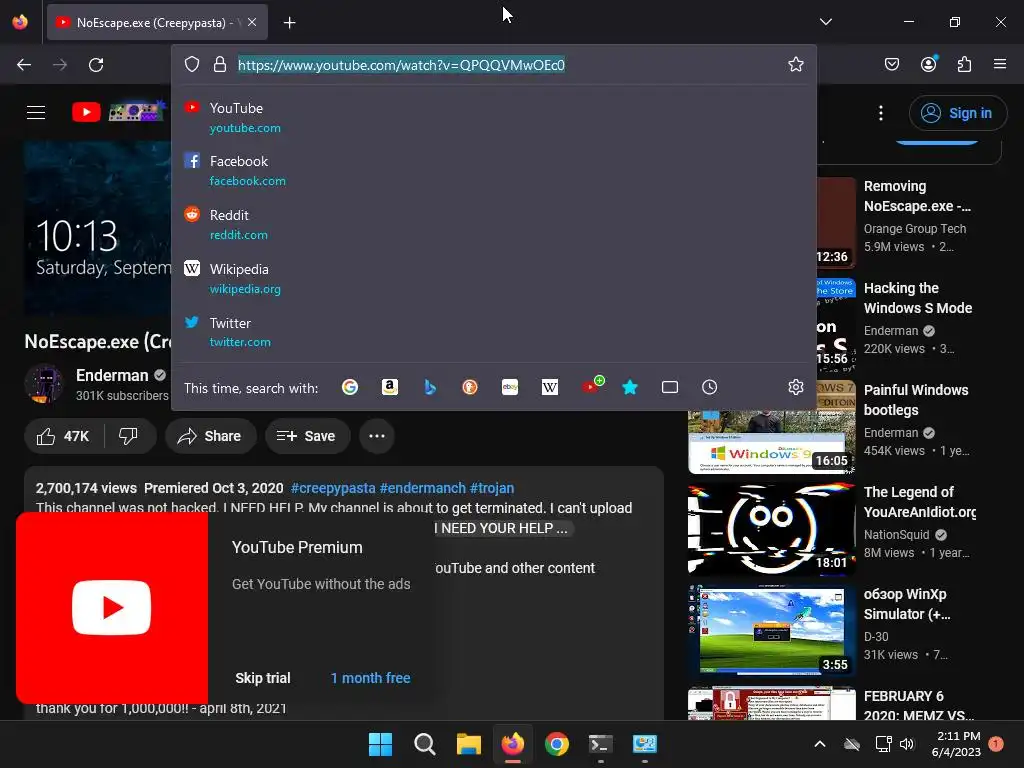
Task: Select Reddit suggestion in URL dropdown
Action: tap(494, 225)
